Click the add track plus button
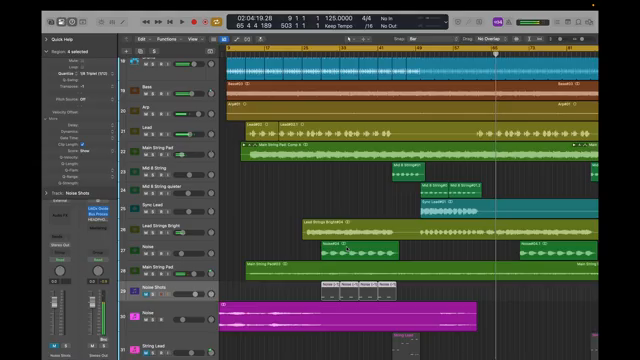The image size is (640, 360). pos(126,51)
